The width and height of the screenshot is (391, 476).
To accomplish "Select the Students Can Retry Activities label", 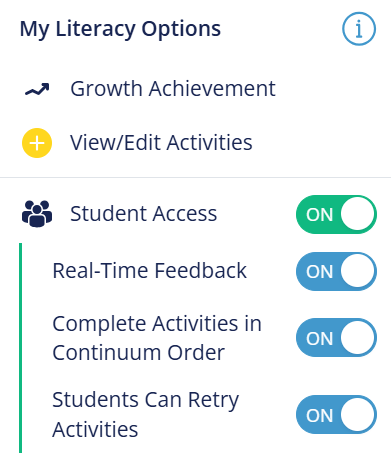I will [x=145, y=414].
